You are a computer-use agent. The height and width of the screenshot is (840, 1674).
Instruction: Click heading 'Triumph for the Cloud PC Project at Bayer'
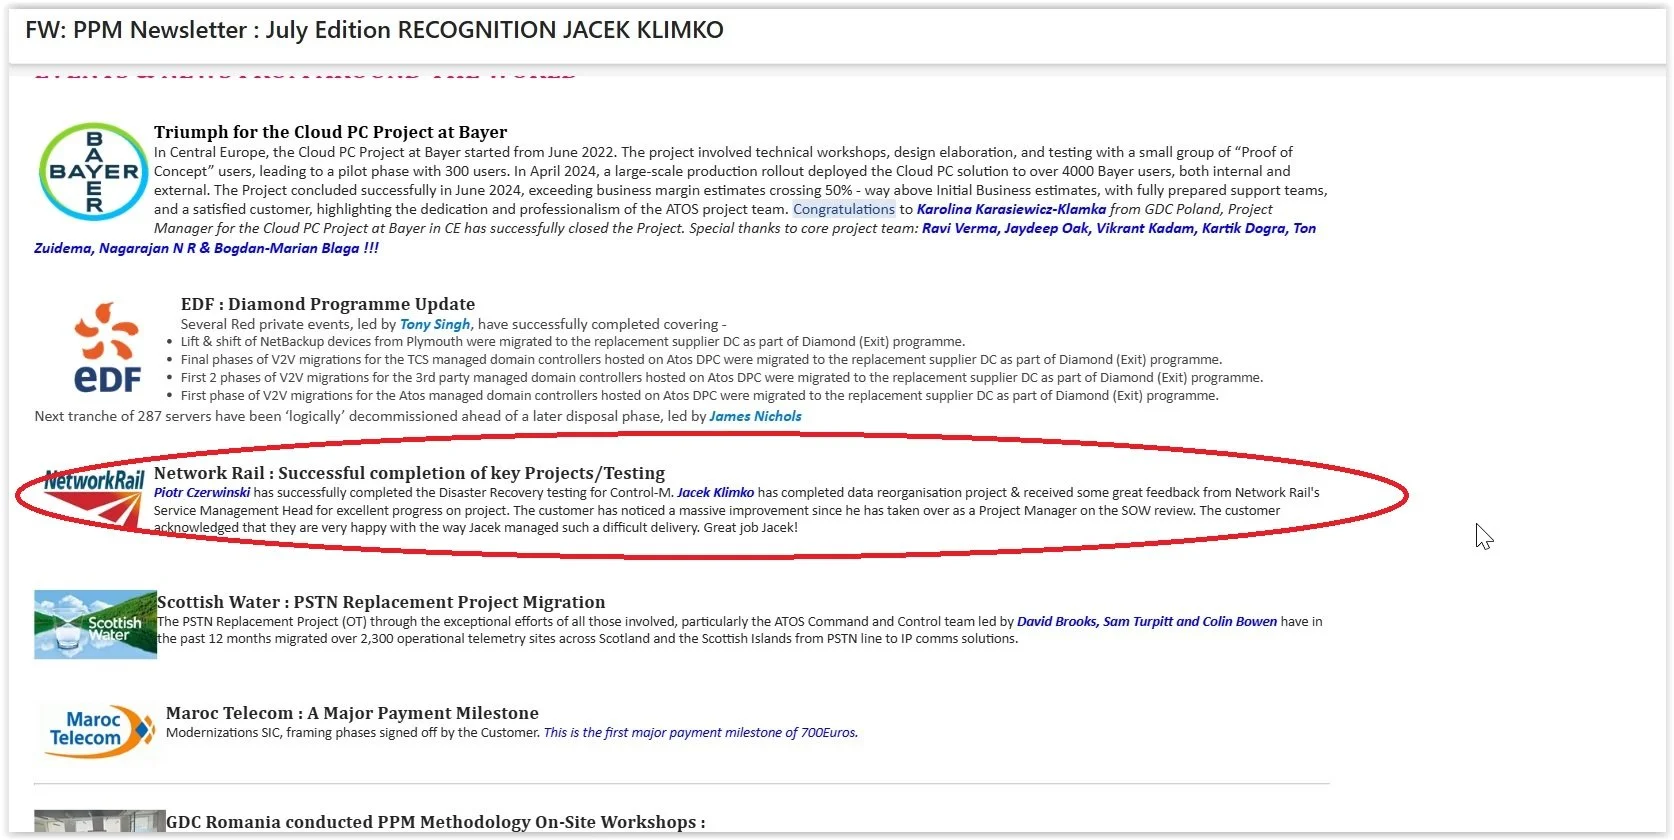[x=330, y=132]
